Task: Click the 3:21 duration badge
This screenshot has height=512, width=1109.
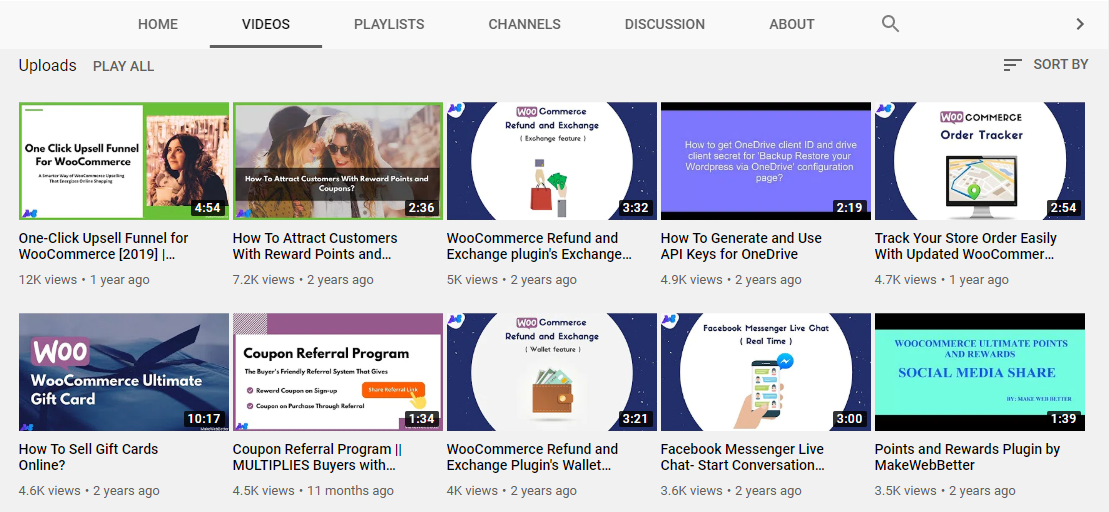Action: pyautogui.click(x=636, y=419)
